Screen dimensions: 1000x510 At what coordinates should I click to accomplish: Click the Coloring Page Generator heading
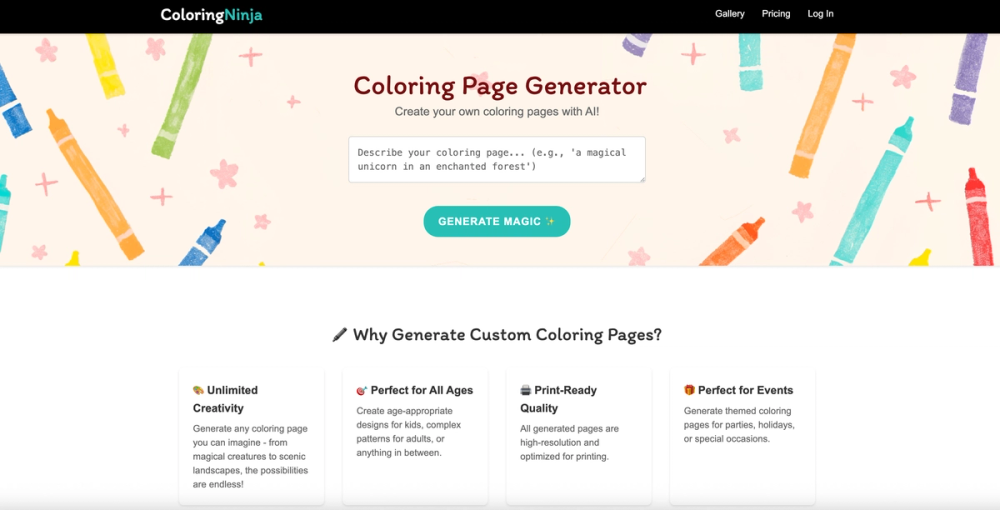(500, 86)
